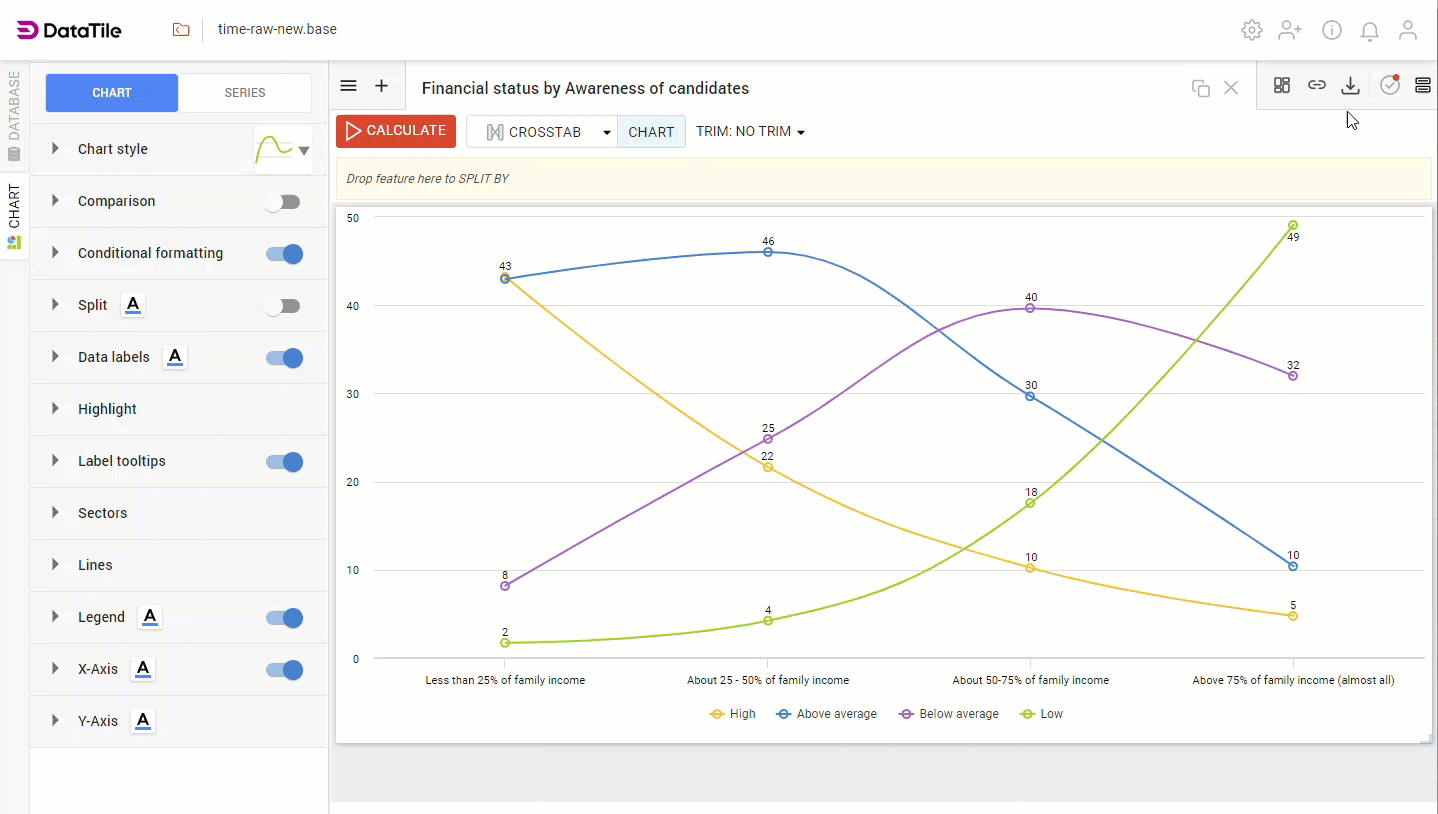
Task: Open the dashboard layout icon
Action: [x=1281, y=86]
